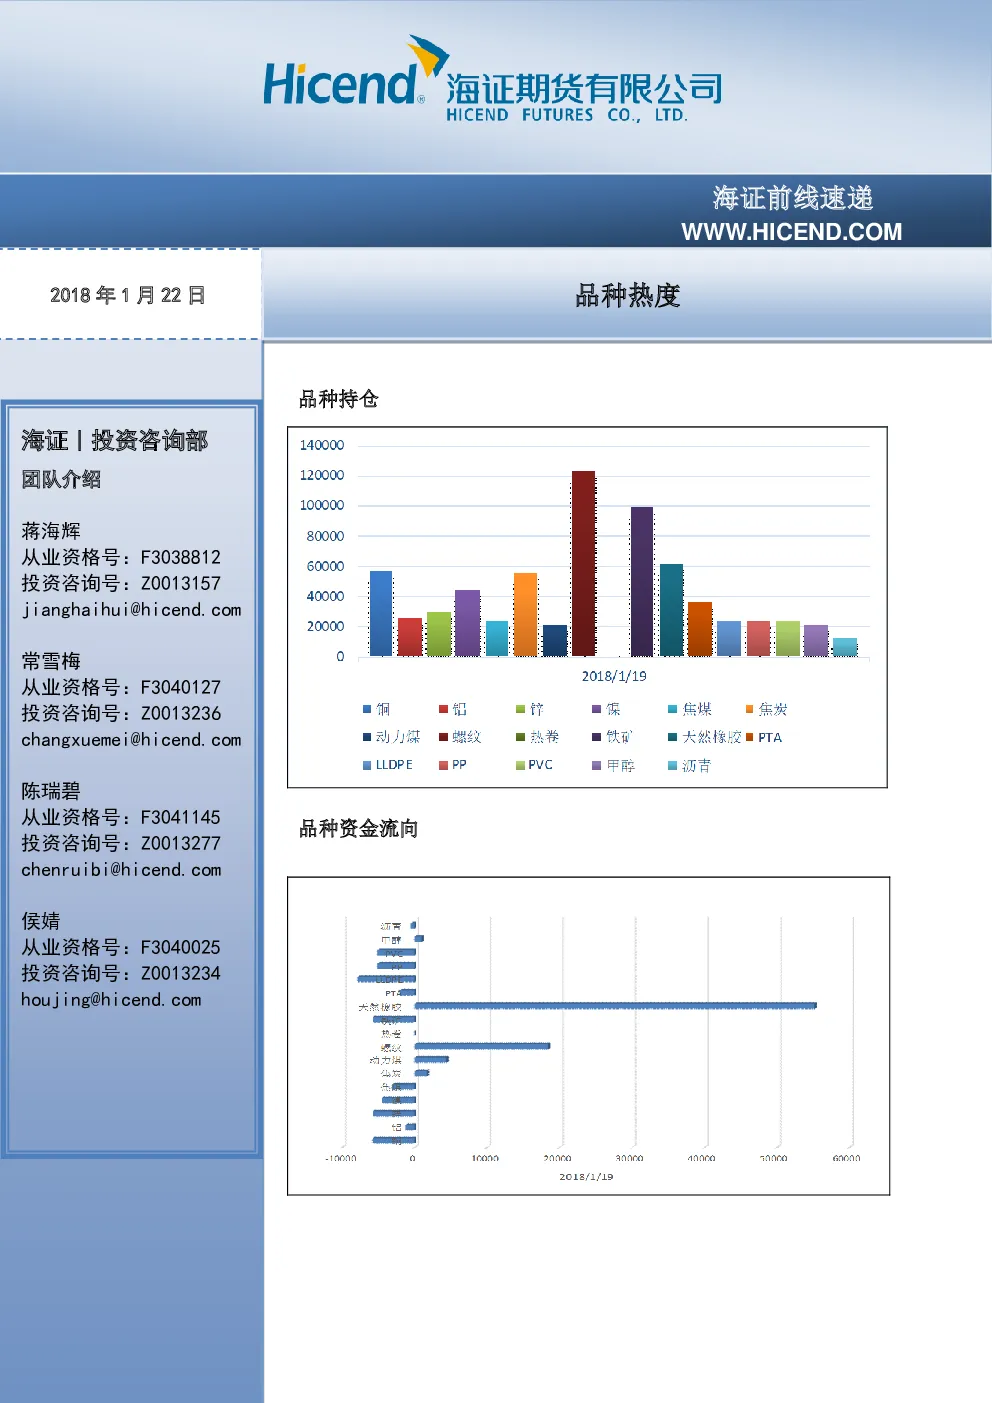Select the name 陈瑞碧
Screen dimensions: 992x1403
click(51, 791)
